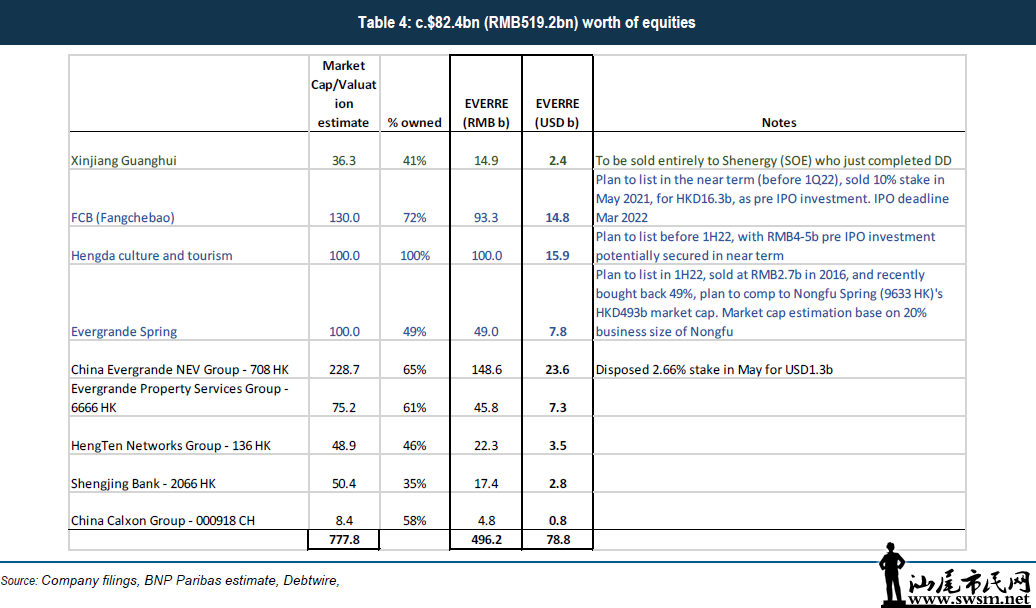The height and width of the screenshot is (608, 1036).
Task: Select the RMB value 148.6
Action: [x=487, y=369]
